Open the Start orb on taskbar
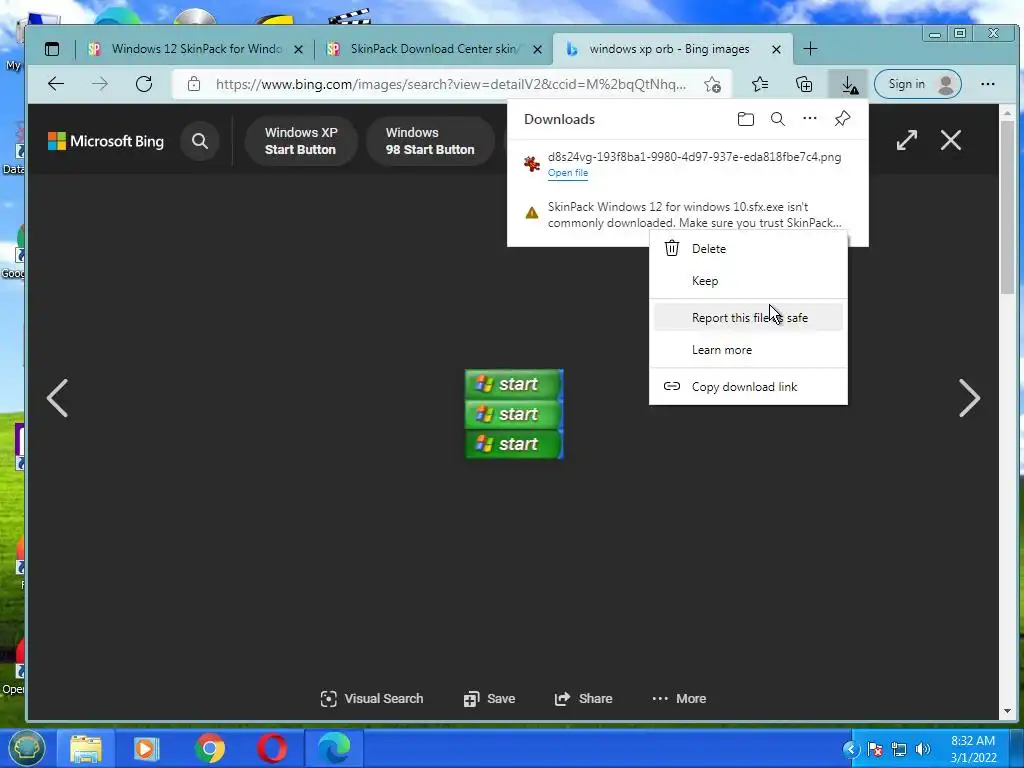The width and height of the screenshot is (1024, 768). 26,748
